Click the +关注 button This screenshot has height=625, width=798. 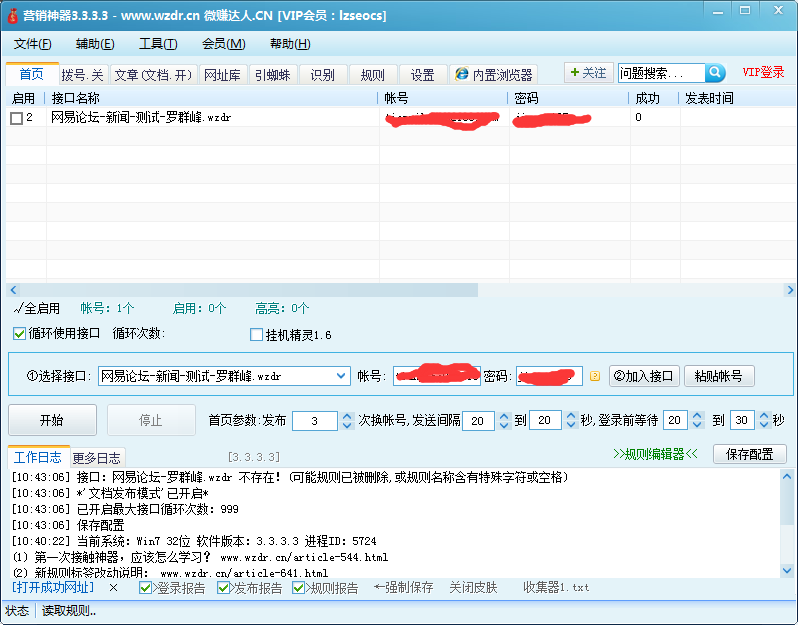588,73
